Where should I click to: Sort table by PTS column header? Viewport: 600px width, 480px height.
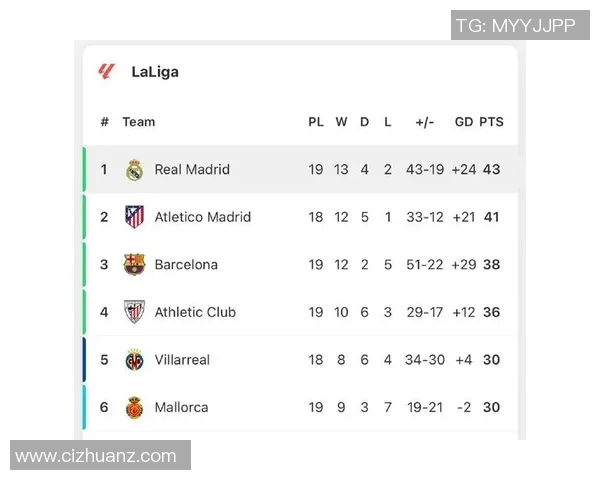click(491, 122)
